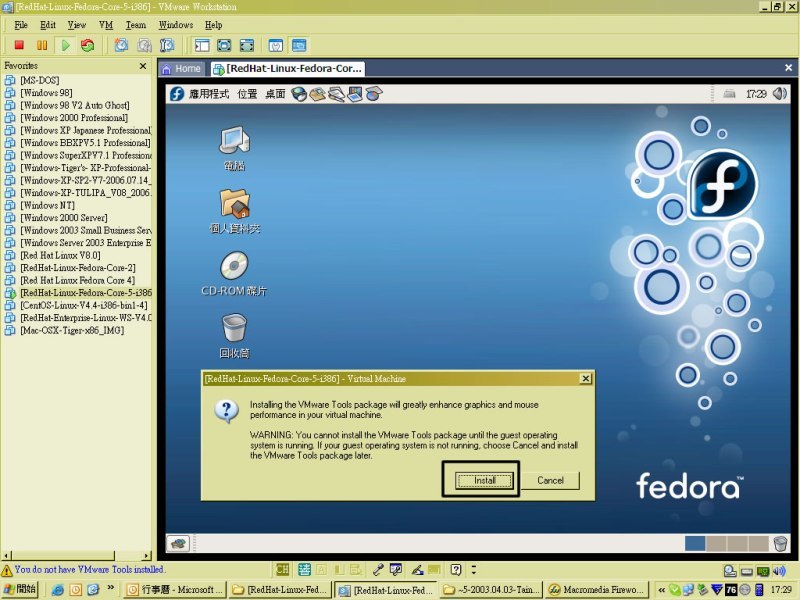Screen dimensions: 800x600
Task: Select [Red Hat Linux V8.0] favorite
Action: (x=60, y=255)
